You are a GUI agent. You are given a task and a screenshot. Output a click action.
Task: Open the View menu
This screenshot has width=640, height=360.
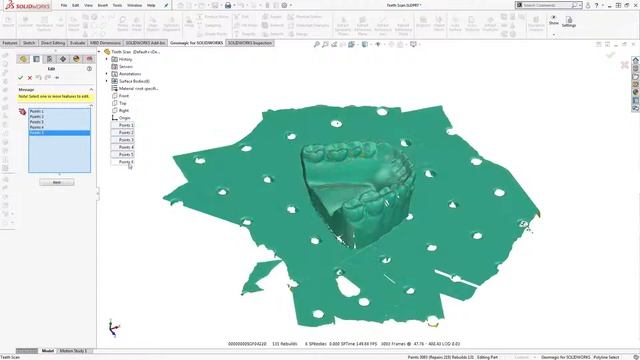pyautogui.click(x=88, y=5)
